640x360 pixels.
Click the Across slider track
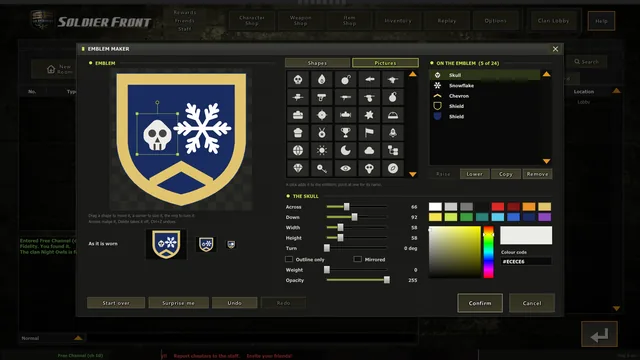tap(357, 207)
